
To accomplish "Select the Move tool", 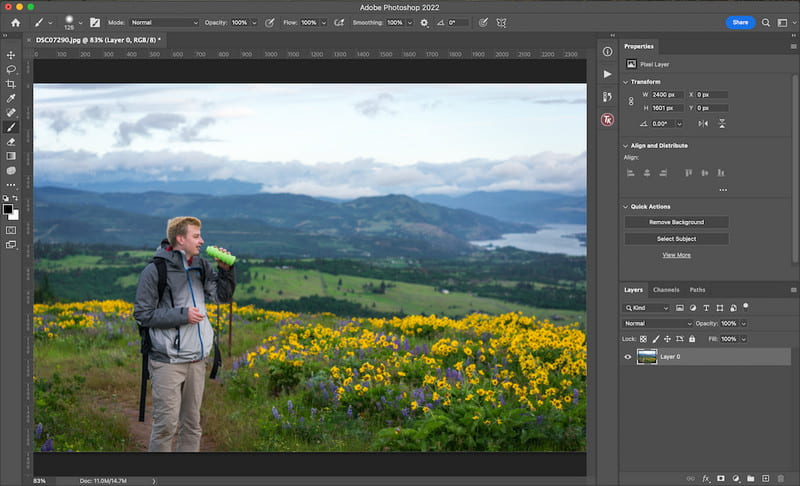I will pos(11,55).
